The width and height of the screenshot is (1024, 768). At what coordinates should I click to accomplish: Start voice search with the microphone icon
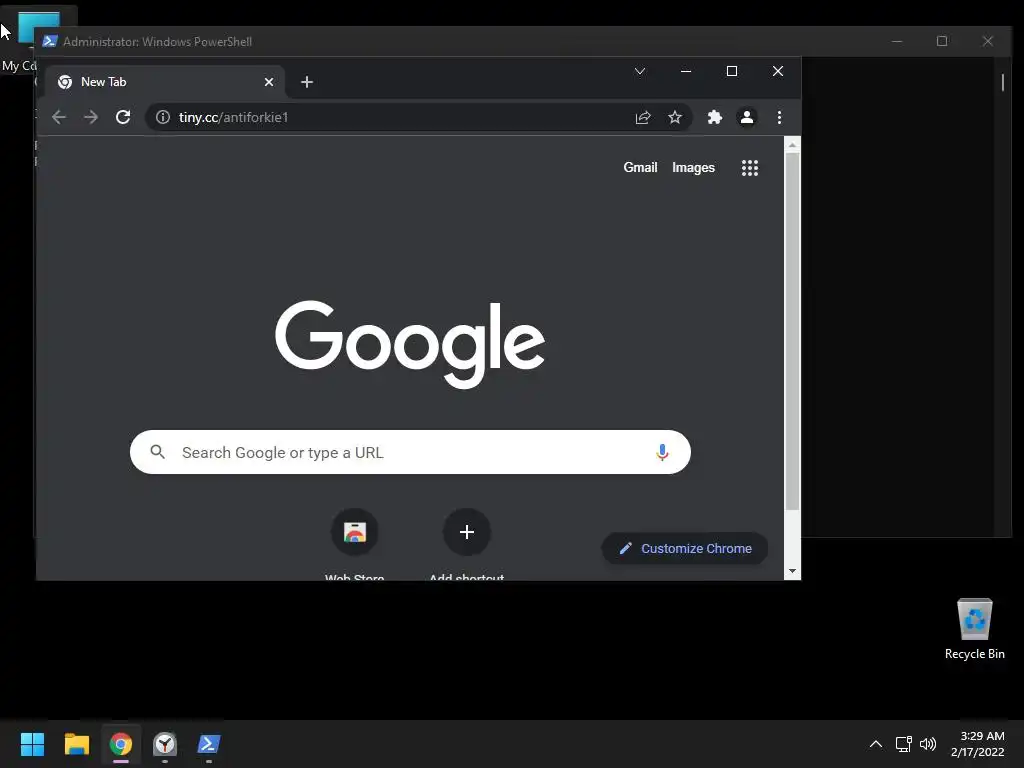point(662,452)
